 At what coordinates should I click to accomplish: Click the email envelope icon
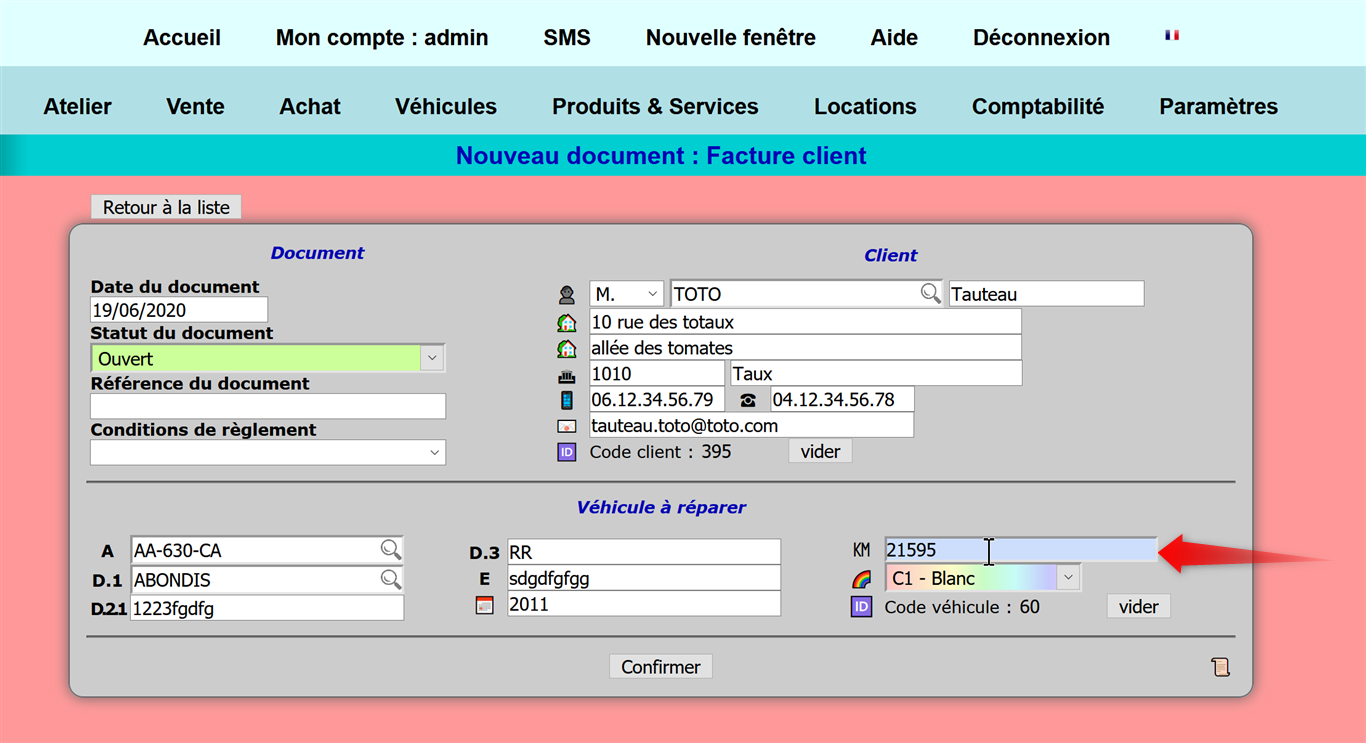coord(567,426)
